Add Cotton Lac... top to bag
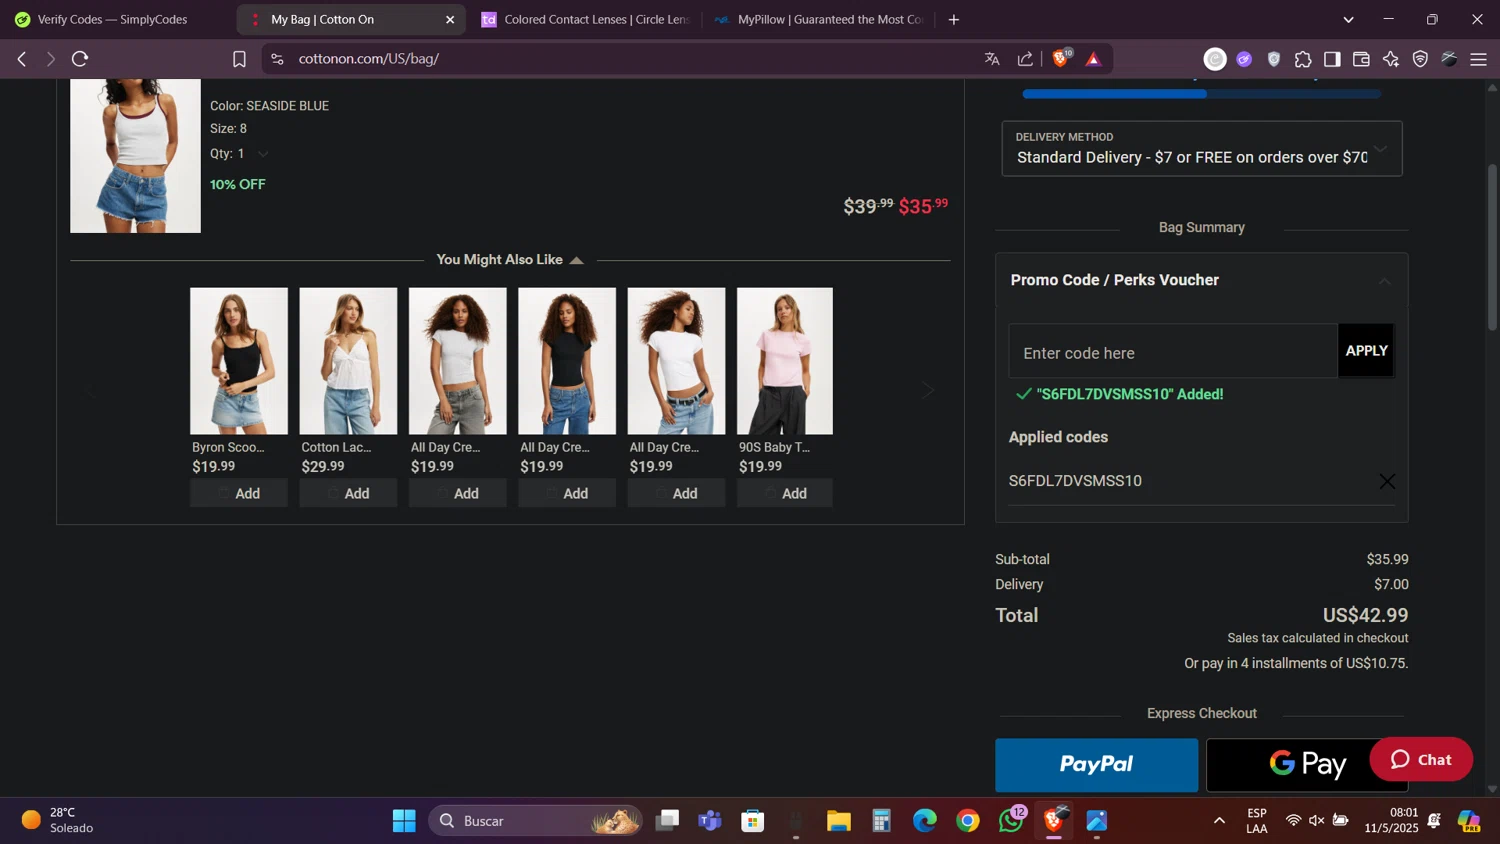 348,494
